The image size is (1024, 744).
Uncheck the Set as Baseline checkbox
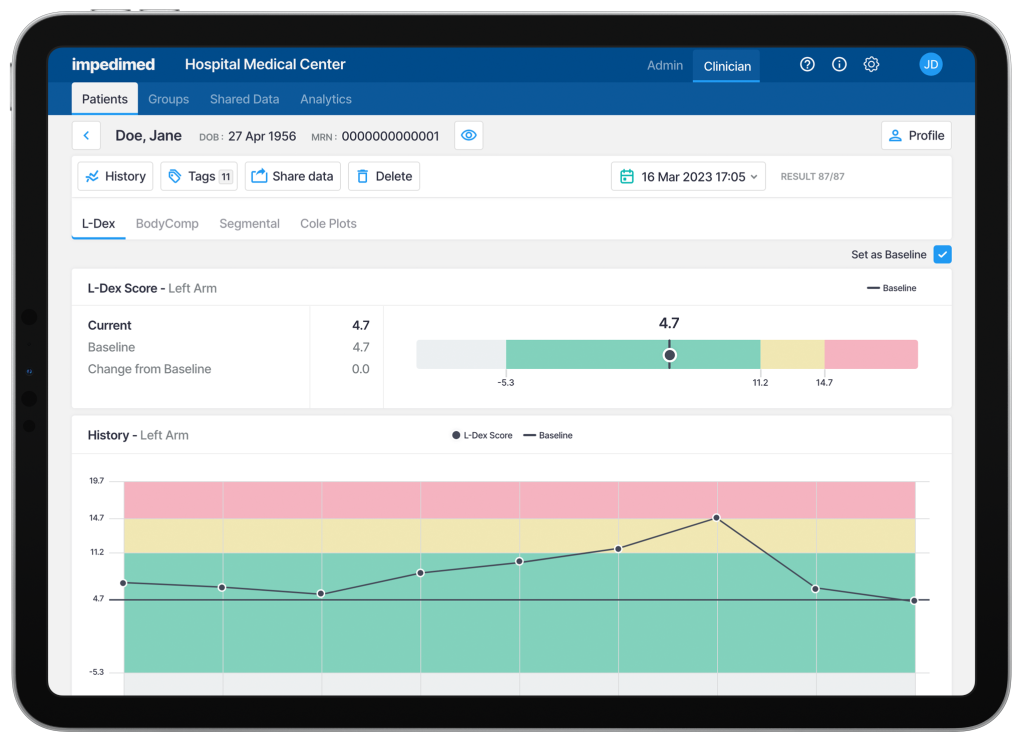(942, 255)
